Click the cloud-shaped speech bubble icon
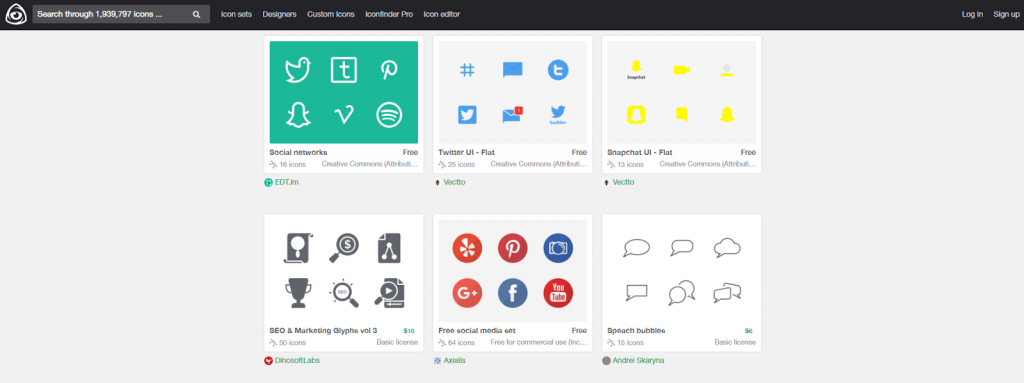This screenshot has width=1024, height=383. [727, 248]
